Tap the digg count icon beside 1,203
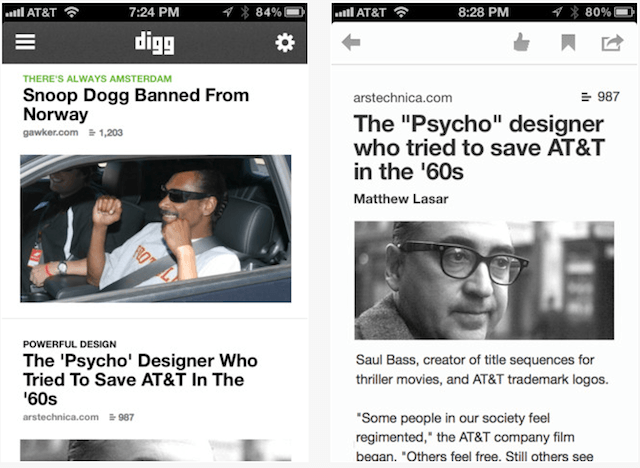 [92, 133]
